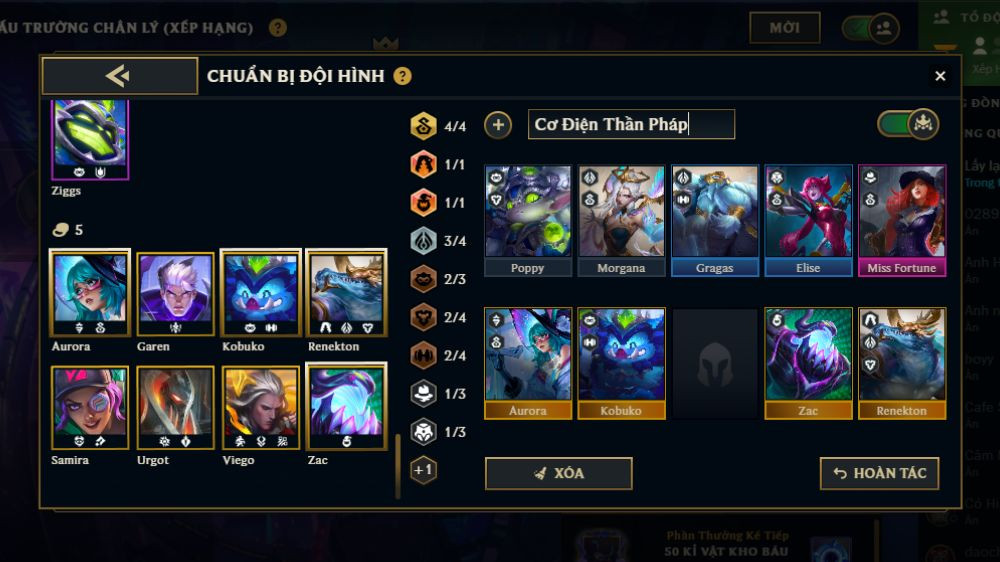Click the plus icon beside the team name
This screenshot has height=562, width=1000.
click(498, 124)
